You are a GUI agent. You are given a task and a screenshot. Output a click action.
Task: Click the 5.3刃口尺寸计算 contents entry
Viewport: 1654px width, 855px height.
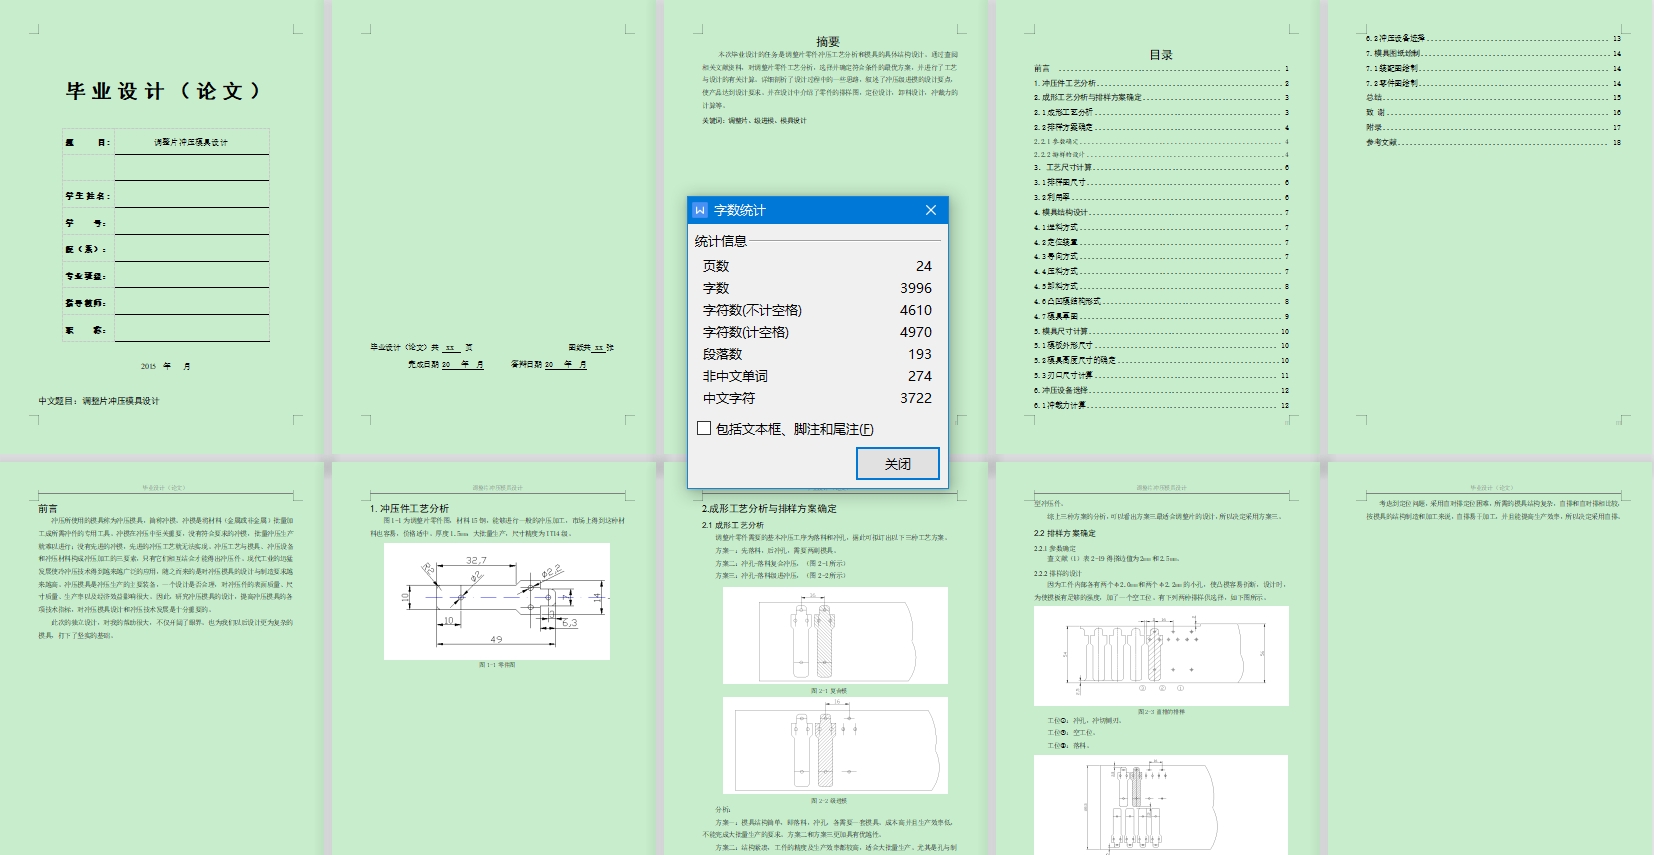click(x=1161, y=375)
